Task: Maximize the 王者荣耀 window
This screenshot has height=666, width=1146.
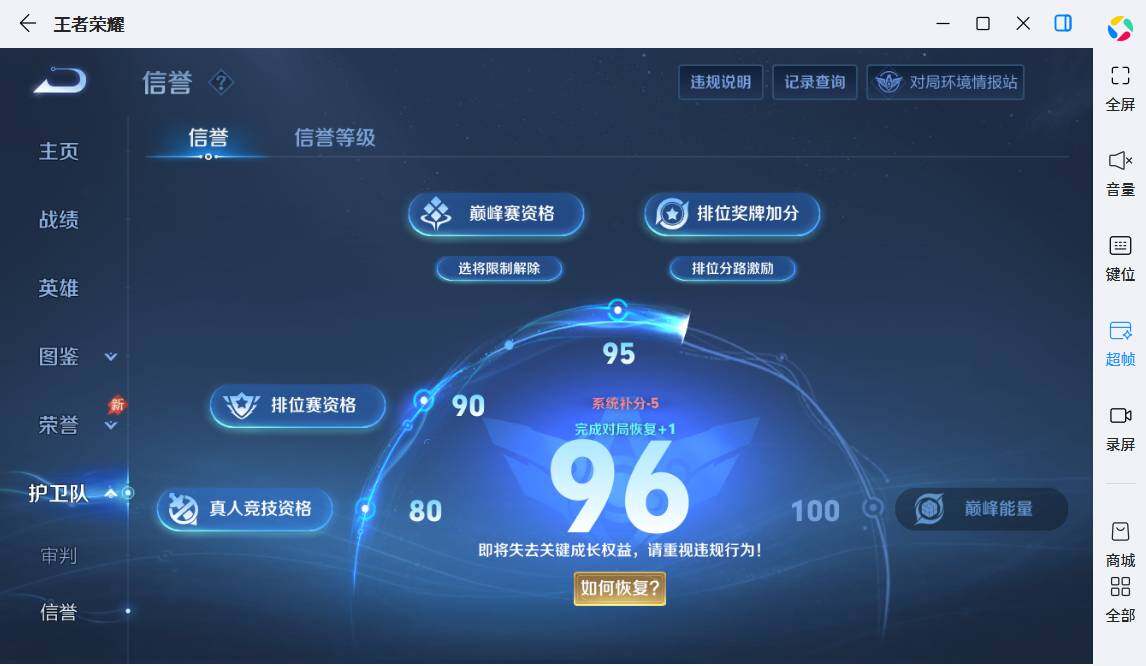Action: [x=983, y=23]
